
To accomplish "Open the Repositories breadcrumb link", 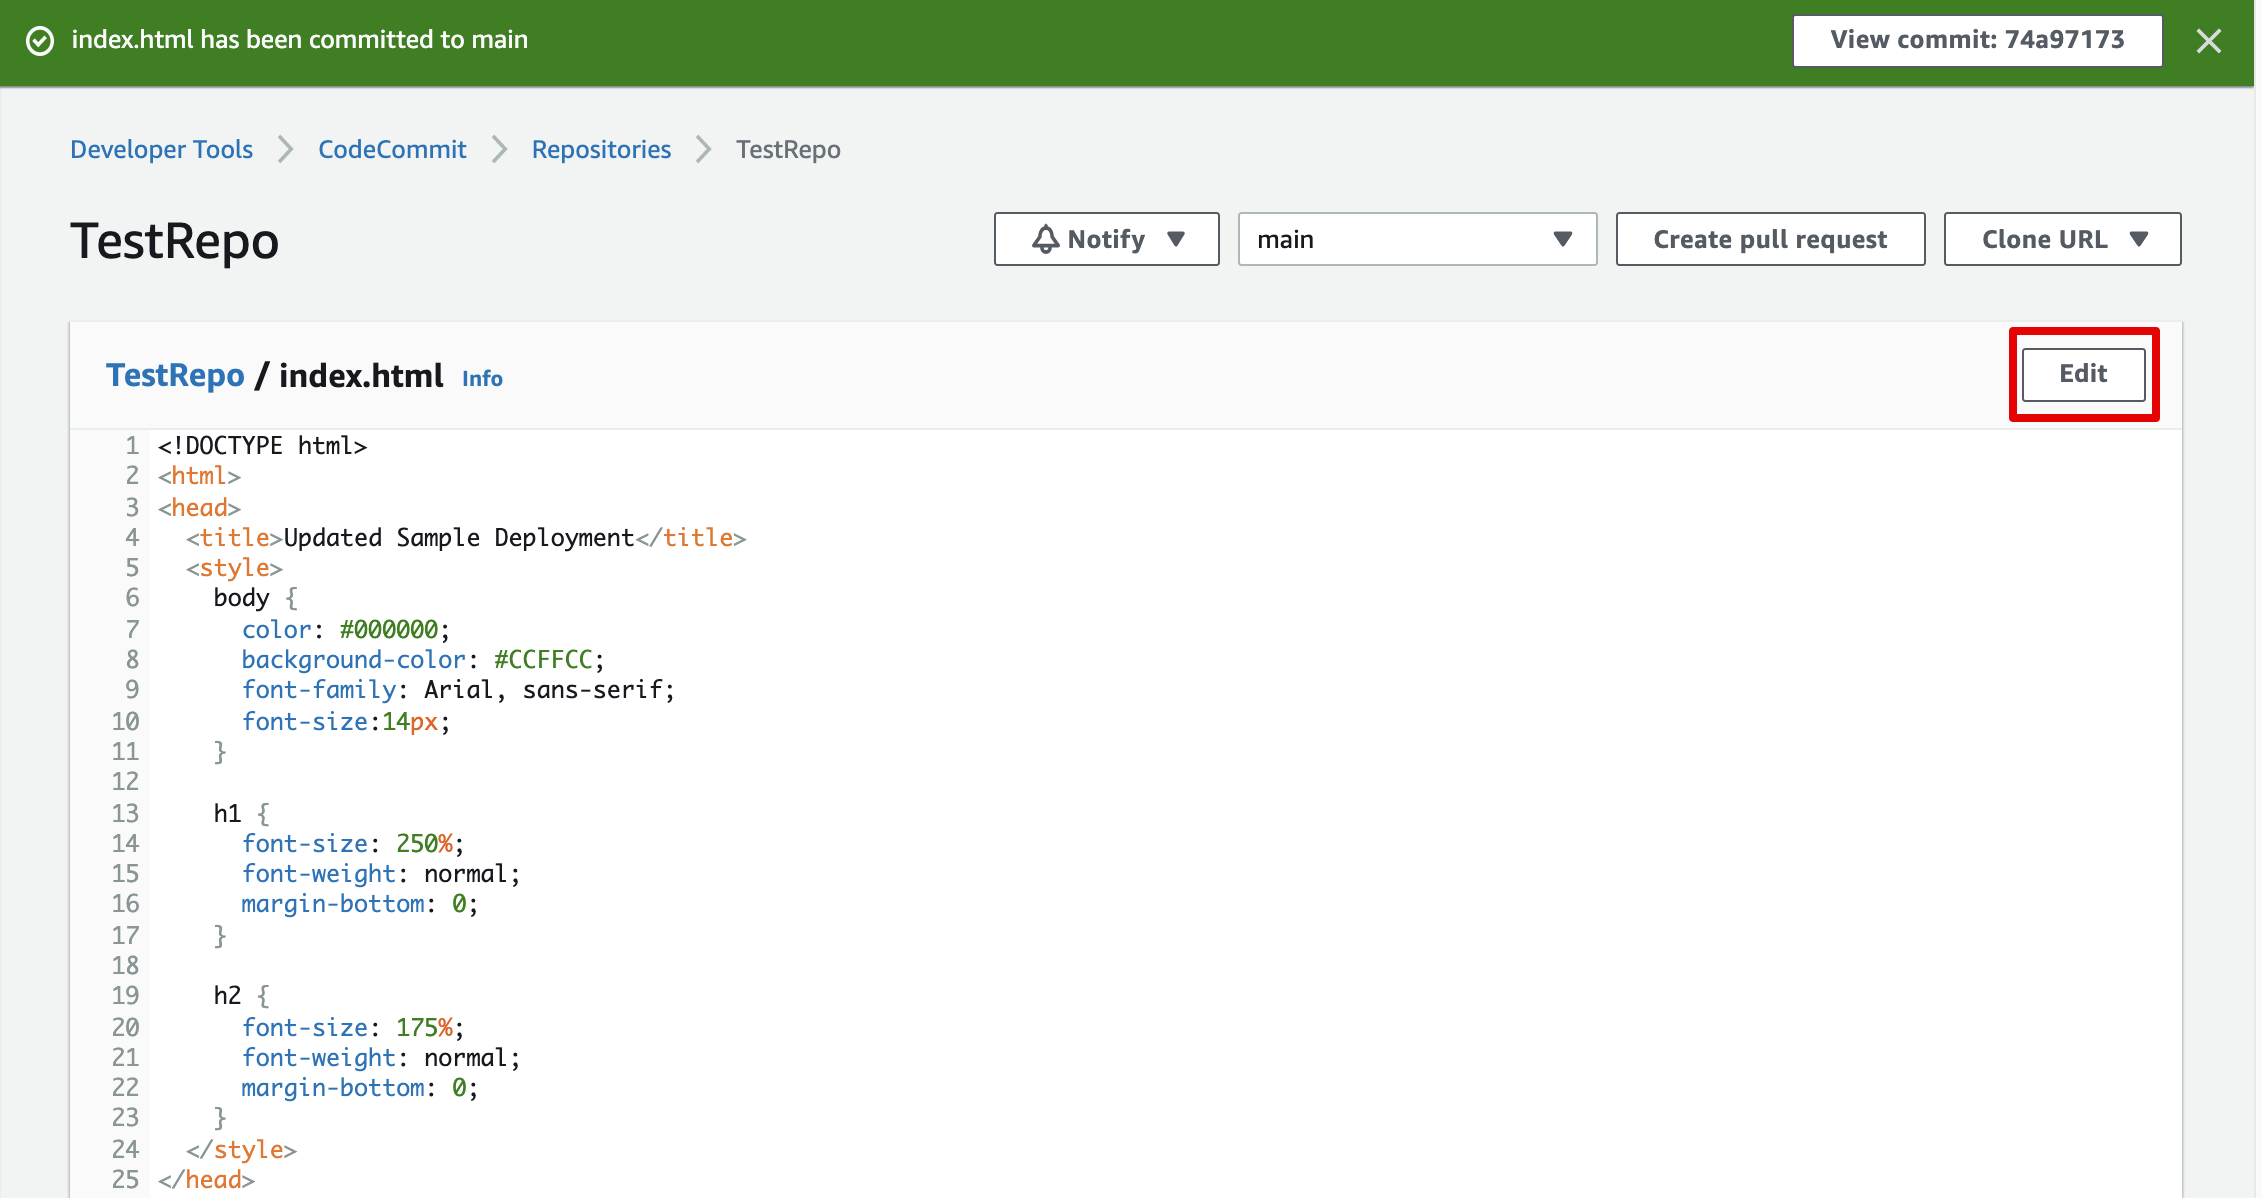I will pyautogui.click(x=601, y=149).
